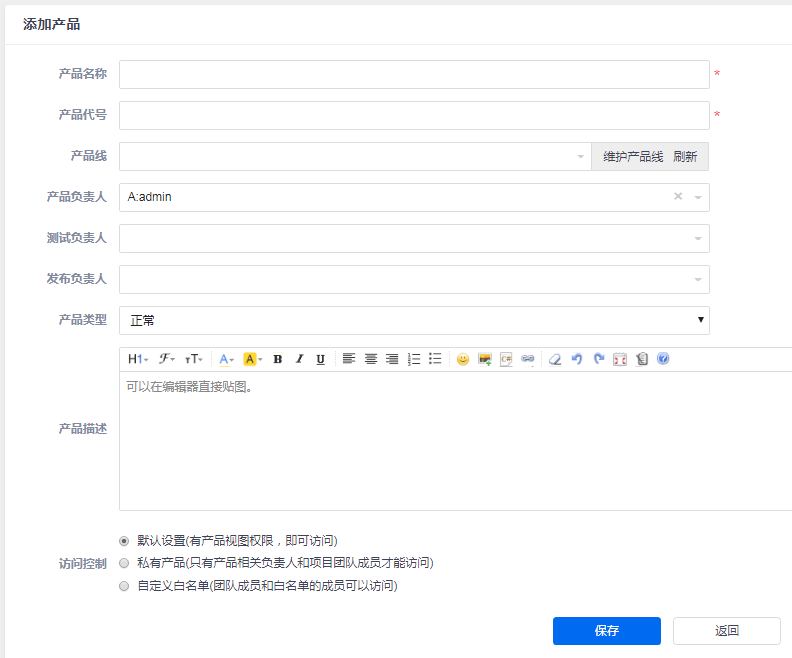Clear the A:admin product owner selection

click(678, 196)
